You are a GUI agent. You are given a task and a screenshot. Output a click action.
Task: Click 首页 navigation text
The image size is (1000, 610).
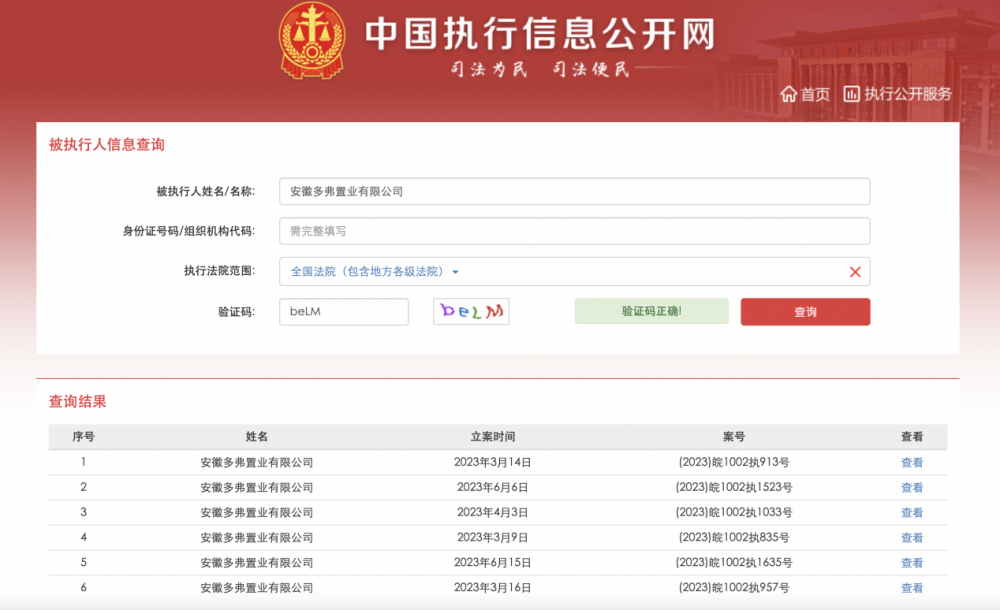[x=815, y=94]
